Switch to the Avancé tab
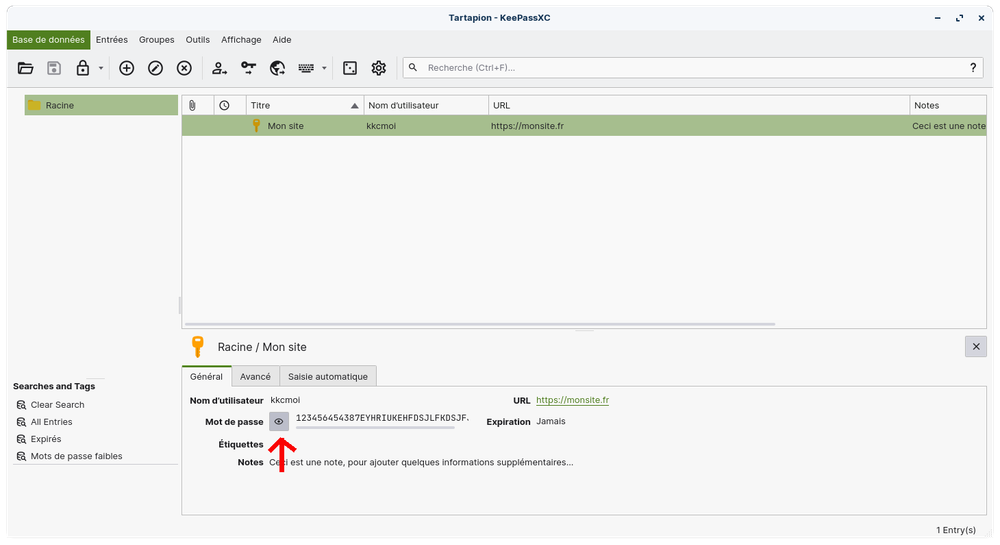Image resolution: width=1000 pixels, height=545 pixels. (x=255, y=376)
